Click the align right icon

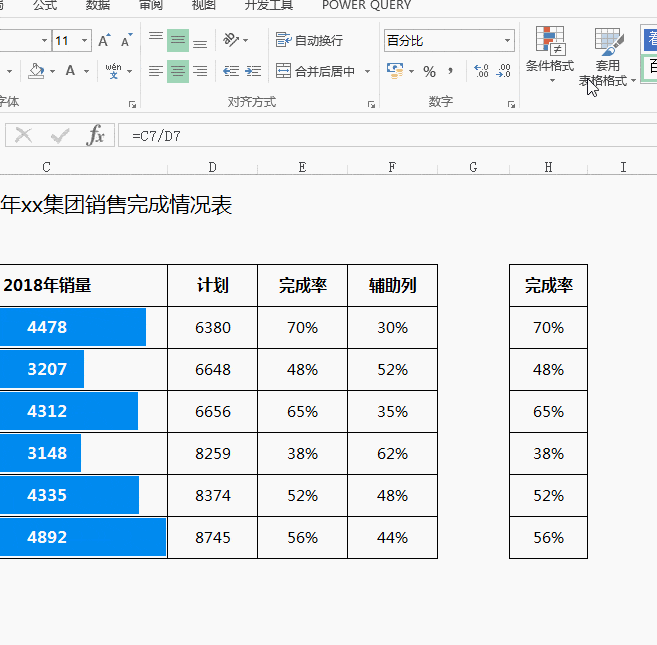(200, 71)
